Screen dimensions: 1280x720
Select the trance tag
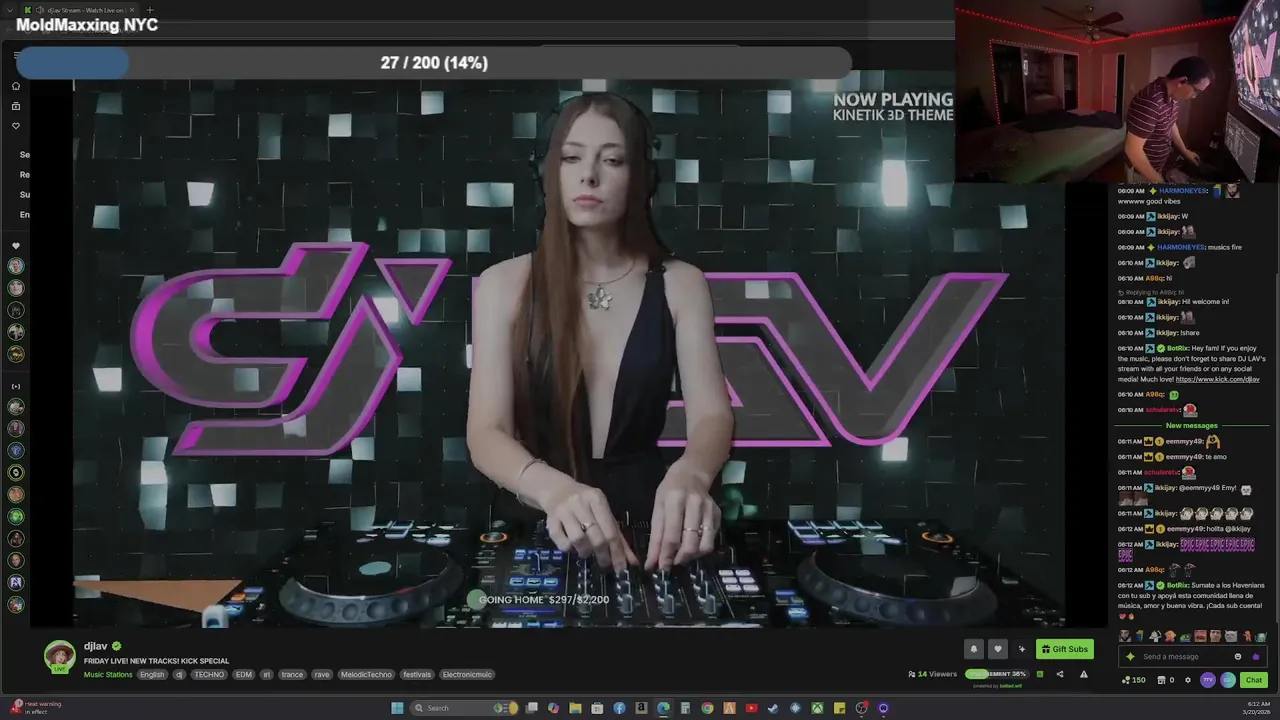tap(292, 675)
